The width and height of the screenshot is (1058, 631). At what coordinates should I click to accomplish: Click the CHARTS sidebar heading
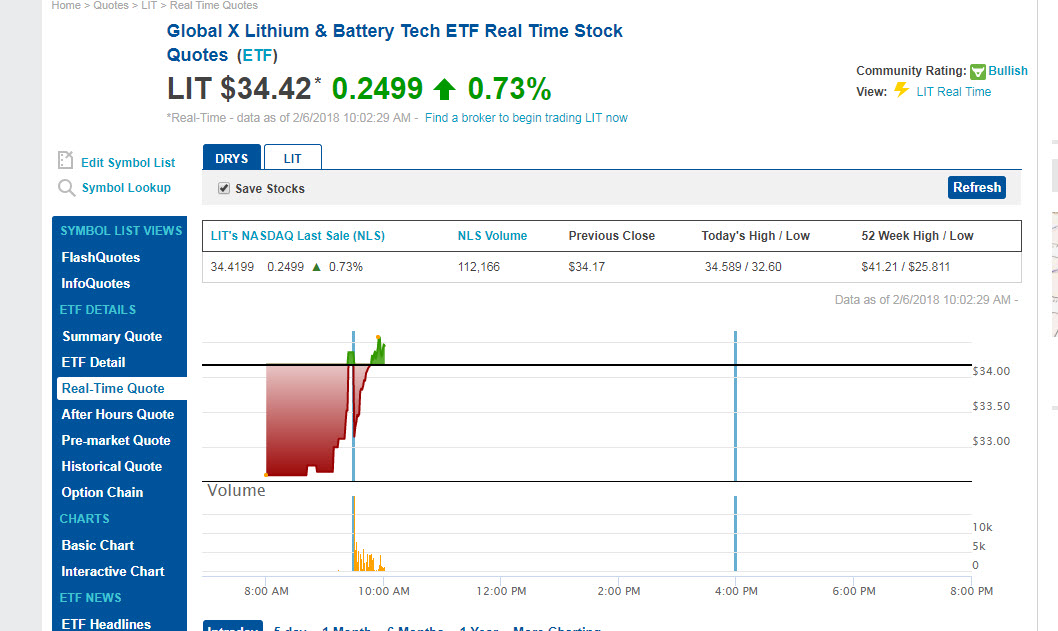coord(84,519)
